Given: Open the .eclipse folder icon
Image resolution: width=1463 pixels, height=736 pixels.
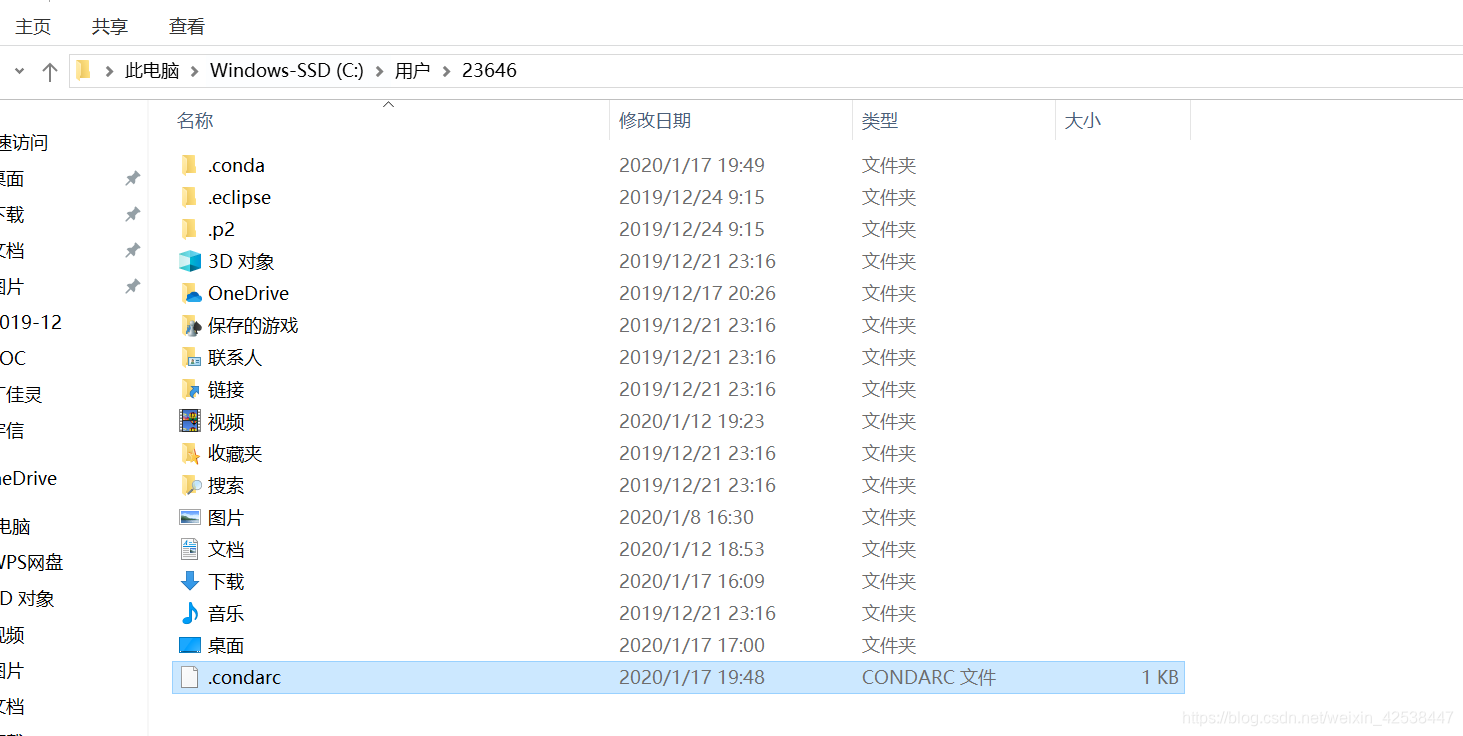Looking at the screenshot, I should click(189, 197).
